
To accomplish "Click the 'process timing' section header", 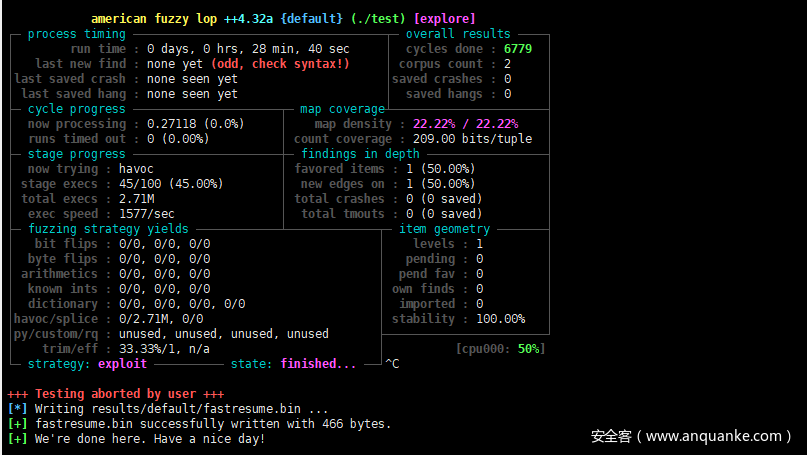I will 77,34.
